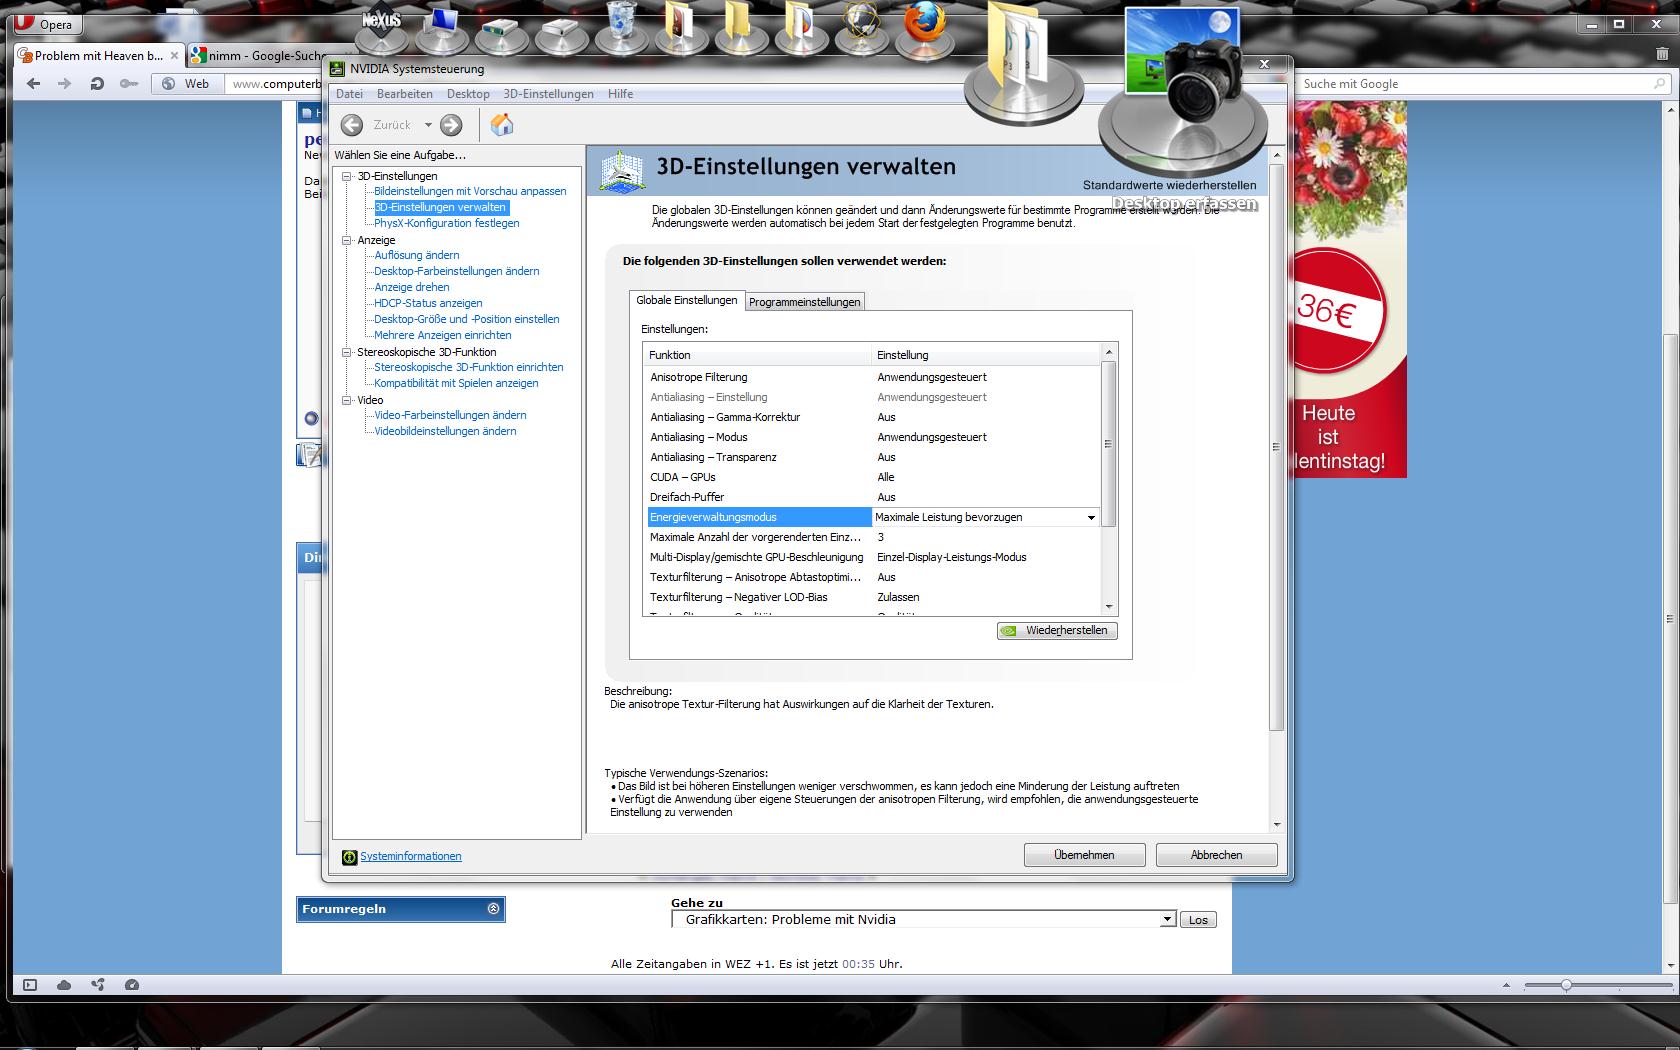Reload the page in Opera
This screenshot has width=1680, height=1050.
(x=97, y=84)
